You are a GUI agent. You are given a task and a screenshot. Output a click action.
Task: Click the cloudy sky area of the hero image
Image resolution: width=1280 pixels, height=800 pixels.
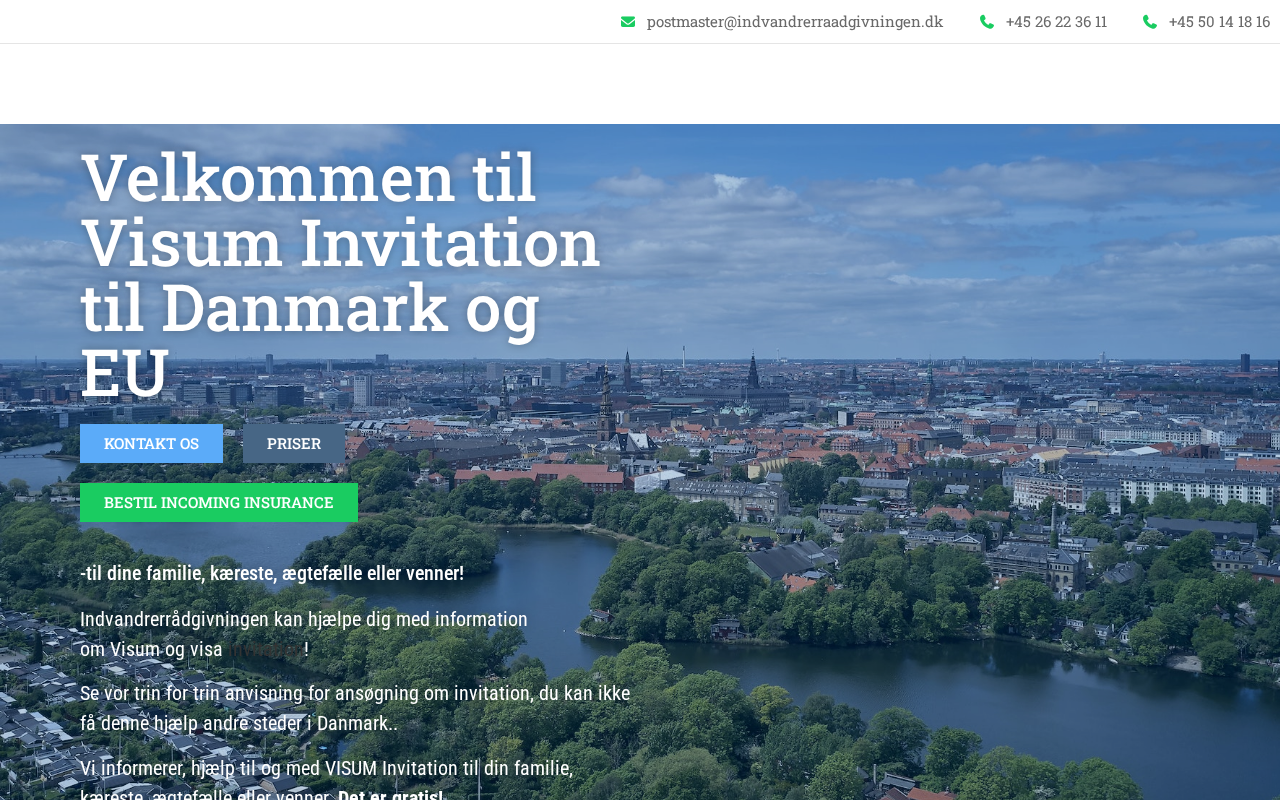pyautogui.click(x=950, y=230)
